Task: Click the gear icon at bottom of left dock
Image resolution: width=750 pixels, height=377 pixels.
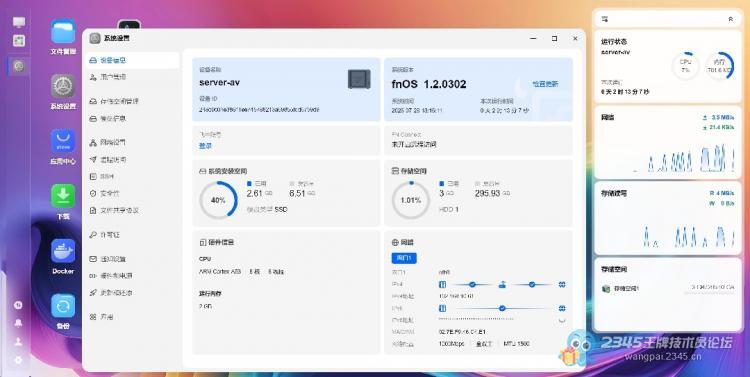Action: click(19, 360)
